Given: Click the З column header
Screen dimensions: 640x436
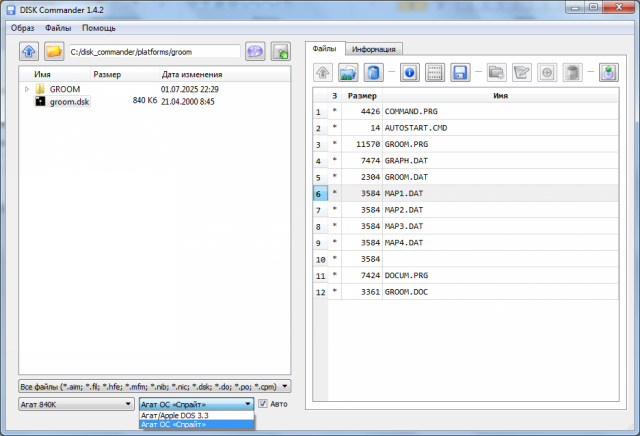Looking at the screenshot, I should point(335,96).
